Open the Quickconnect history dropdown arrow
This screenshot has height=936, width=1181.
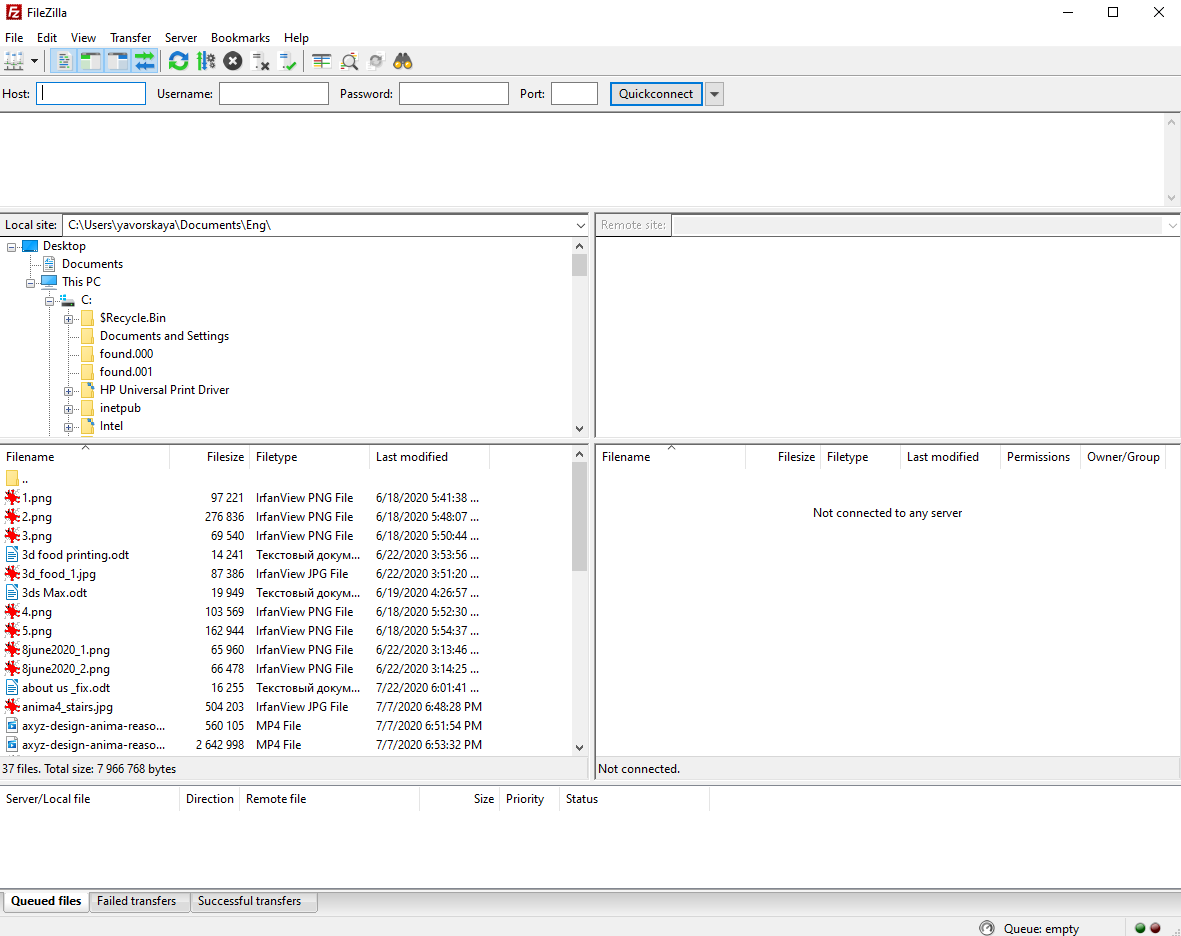(714, 94)
